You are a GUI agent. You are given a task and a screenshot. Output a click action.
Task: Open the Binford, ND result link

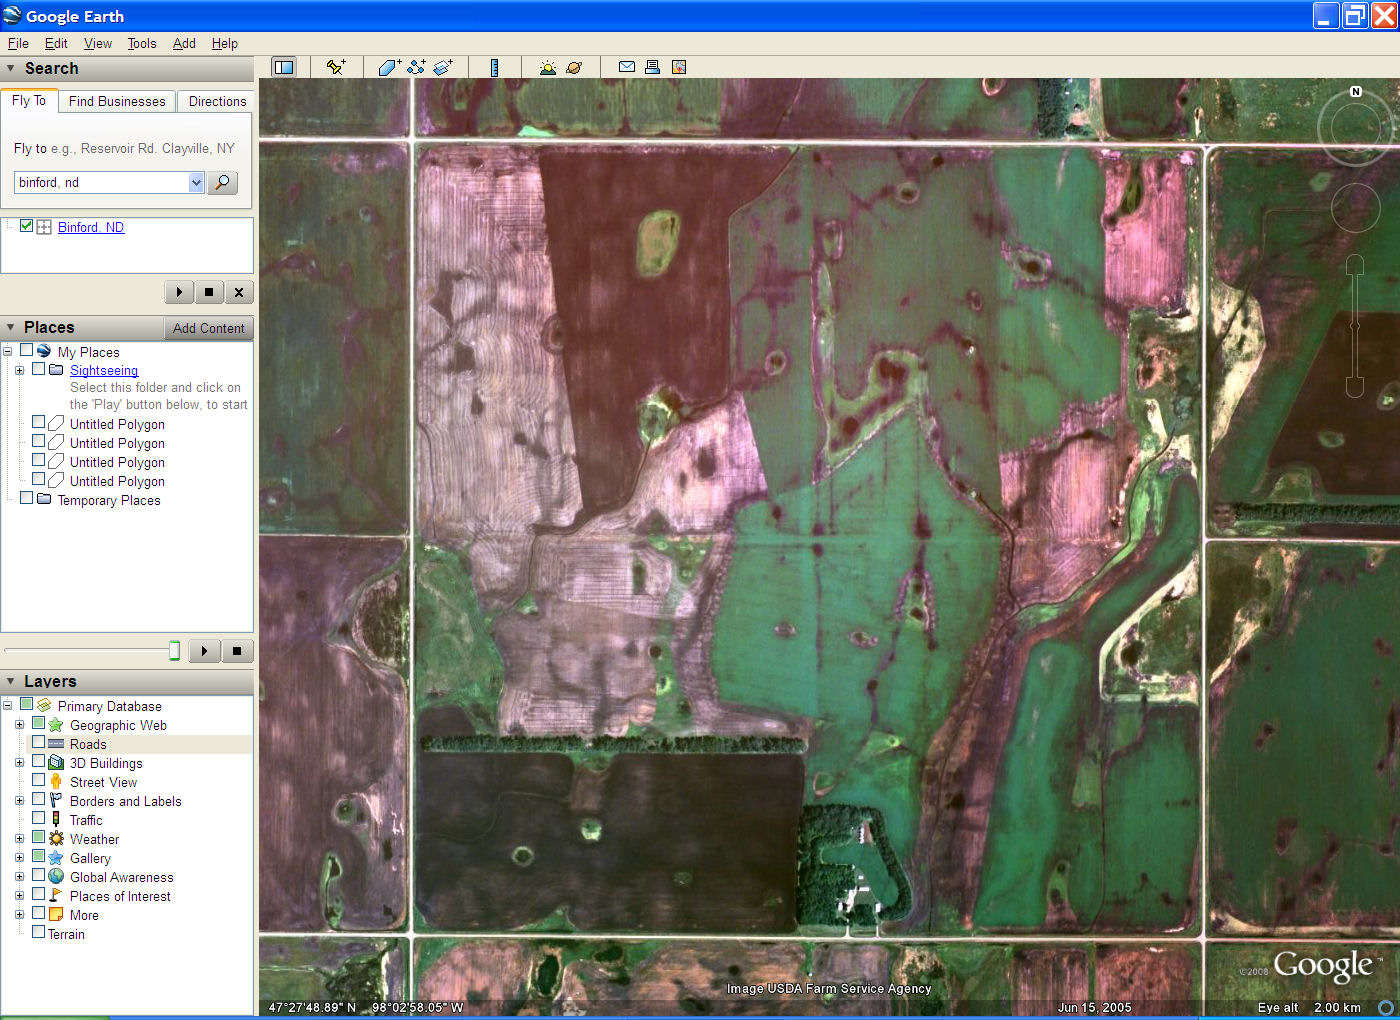(x=91, y=227)
